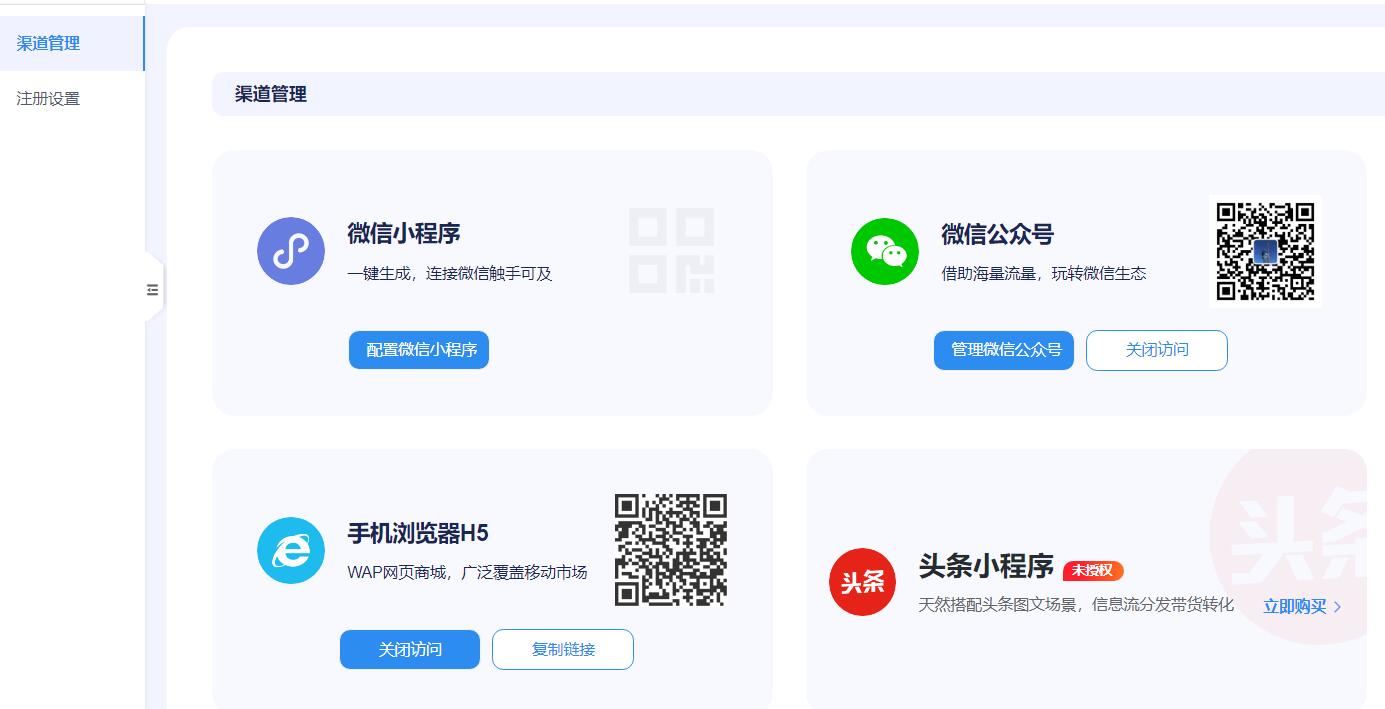Click the arrow chevron beside 立即购买
The width and height of the screenshot is (1385, 709).
(1337, 607)
